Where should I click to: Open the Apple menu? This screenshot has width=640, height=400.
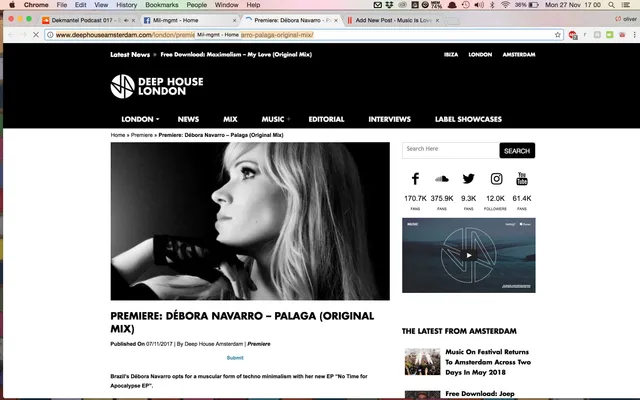pos(12,5)
